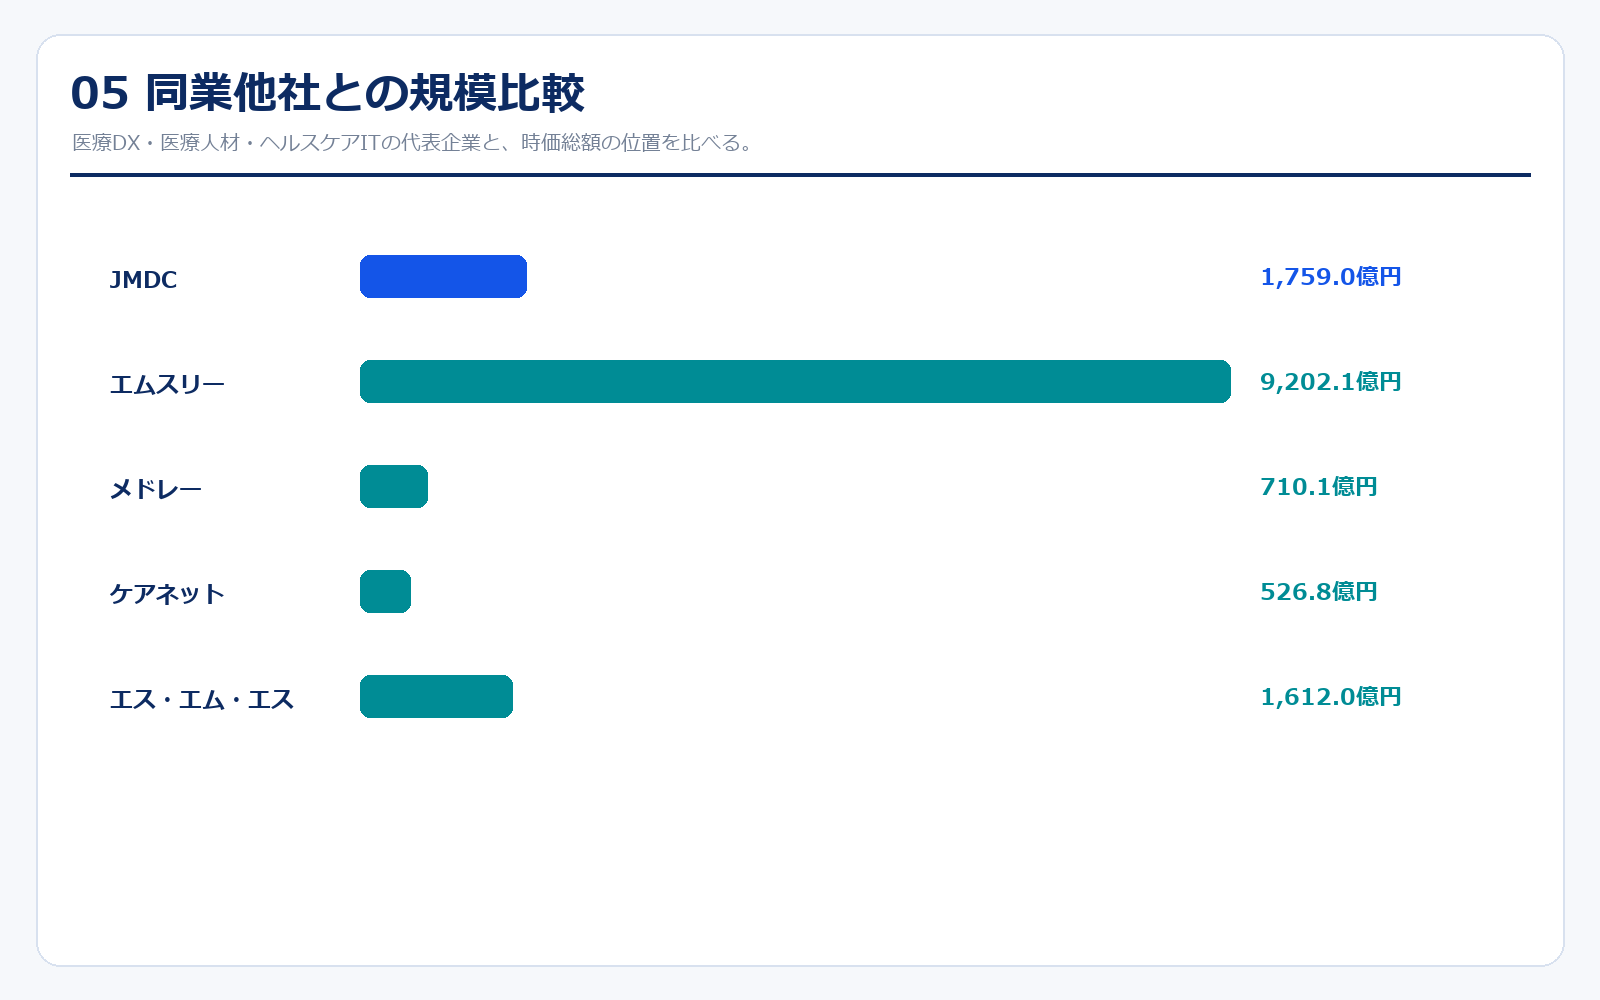This screenshot has height=1000, width=1600.
Task: Select the メドレー row label
Action: pos(155,489)
